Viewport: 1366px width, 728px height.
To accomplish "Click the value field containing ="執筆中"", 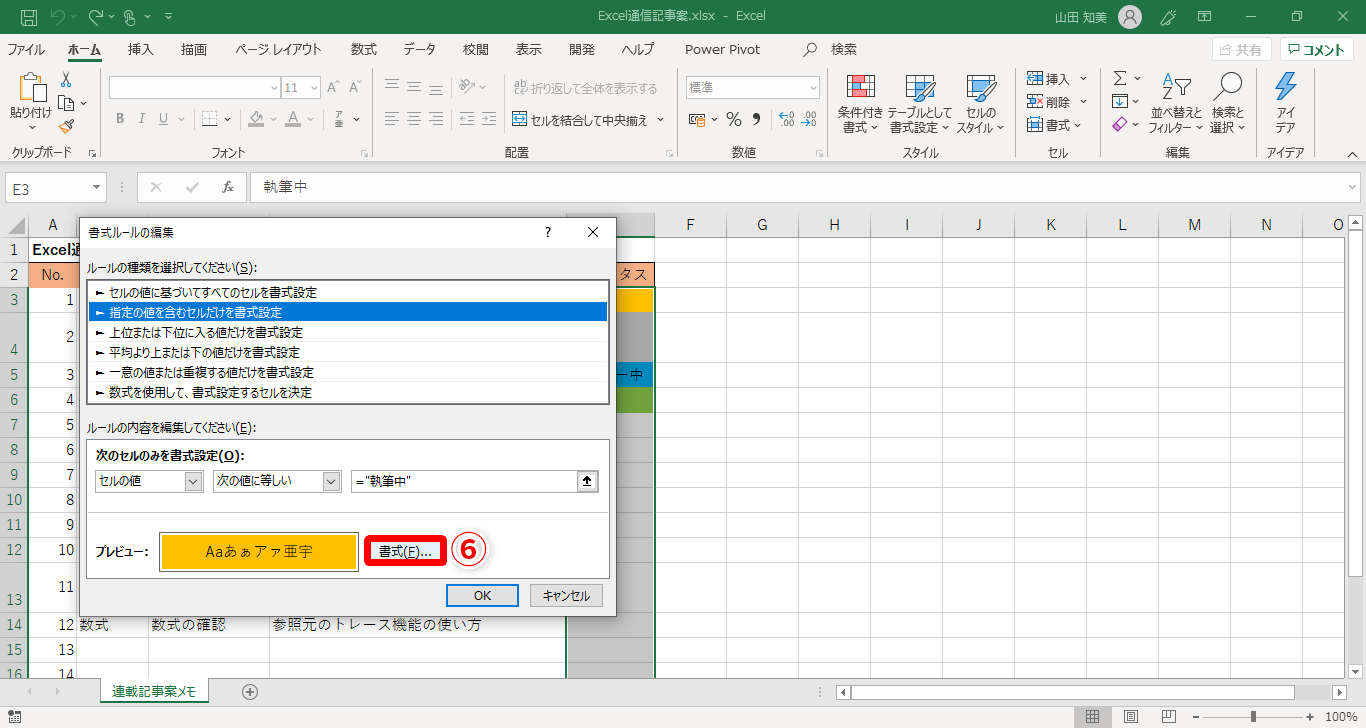I will coord(465,481).
